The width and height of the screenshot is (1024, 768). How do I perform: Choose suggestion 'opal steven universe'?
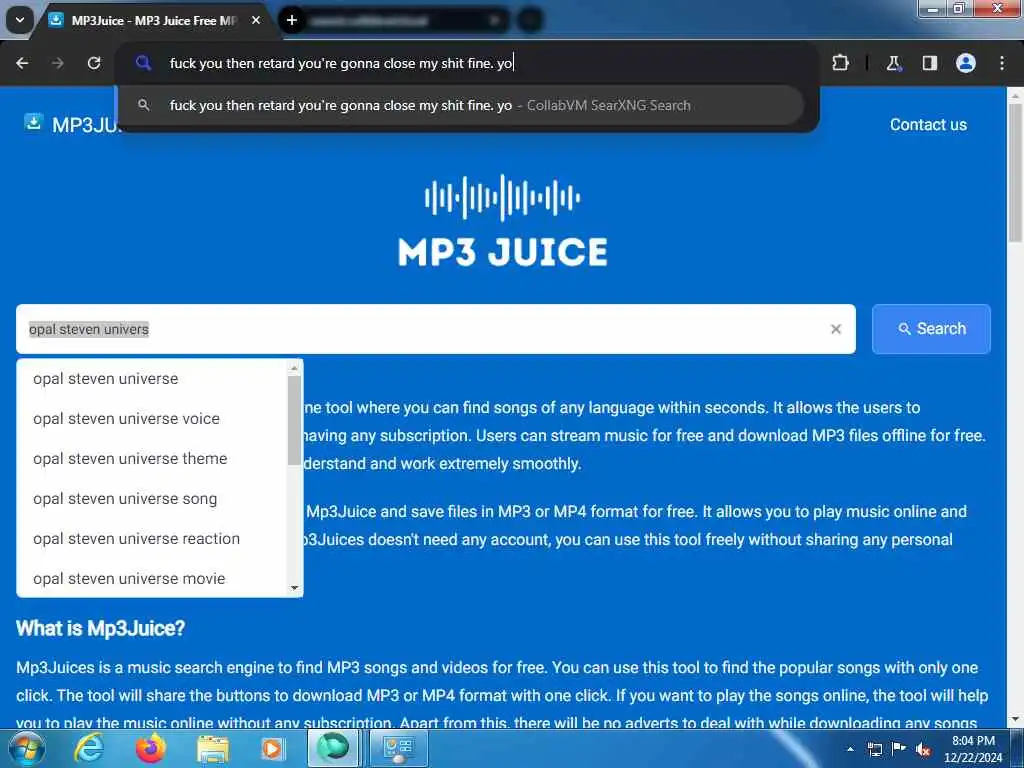pyautogui.click(x=152, y=379)
